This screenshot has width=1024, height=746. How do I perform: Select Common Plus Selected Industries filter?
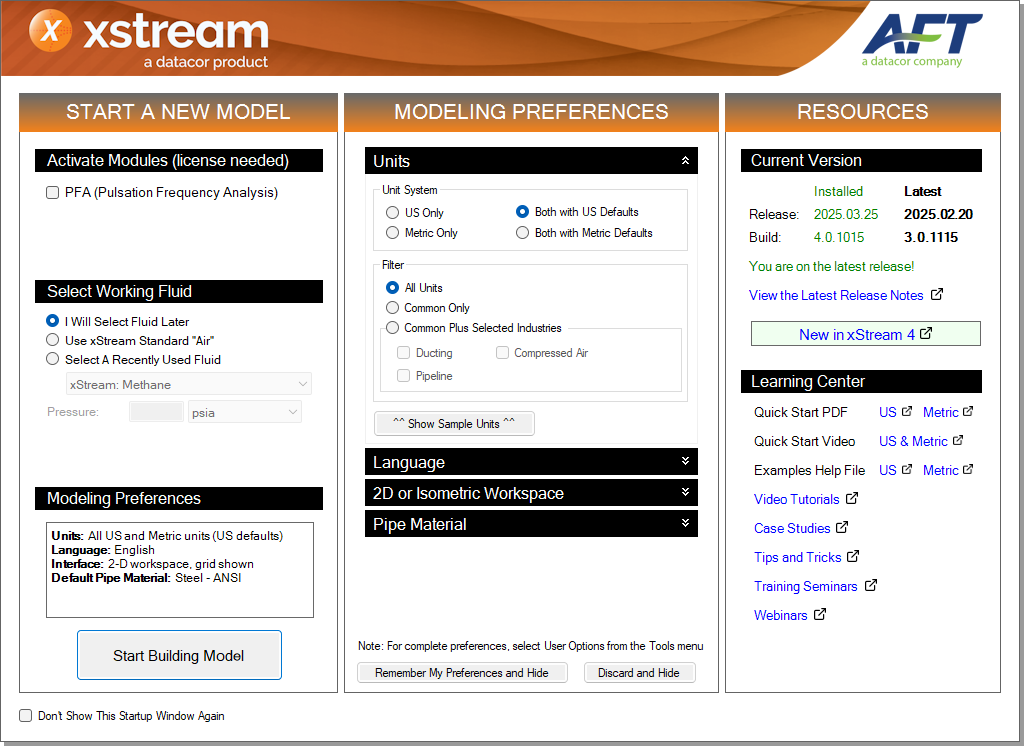point(392,328)
